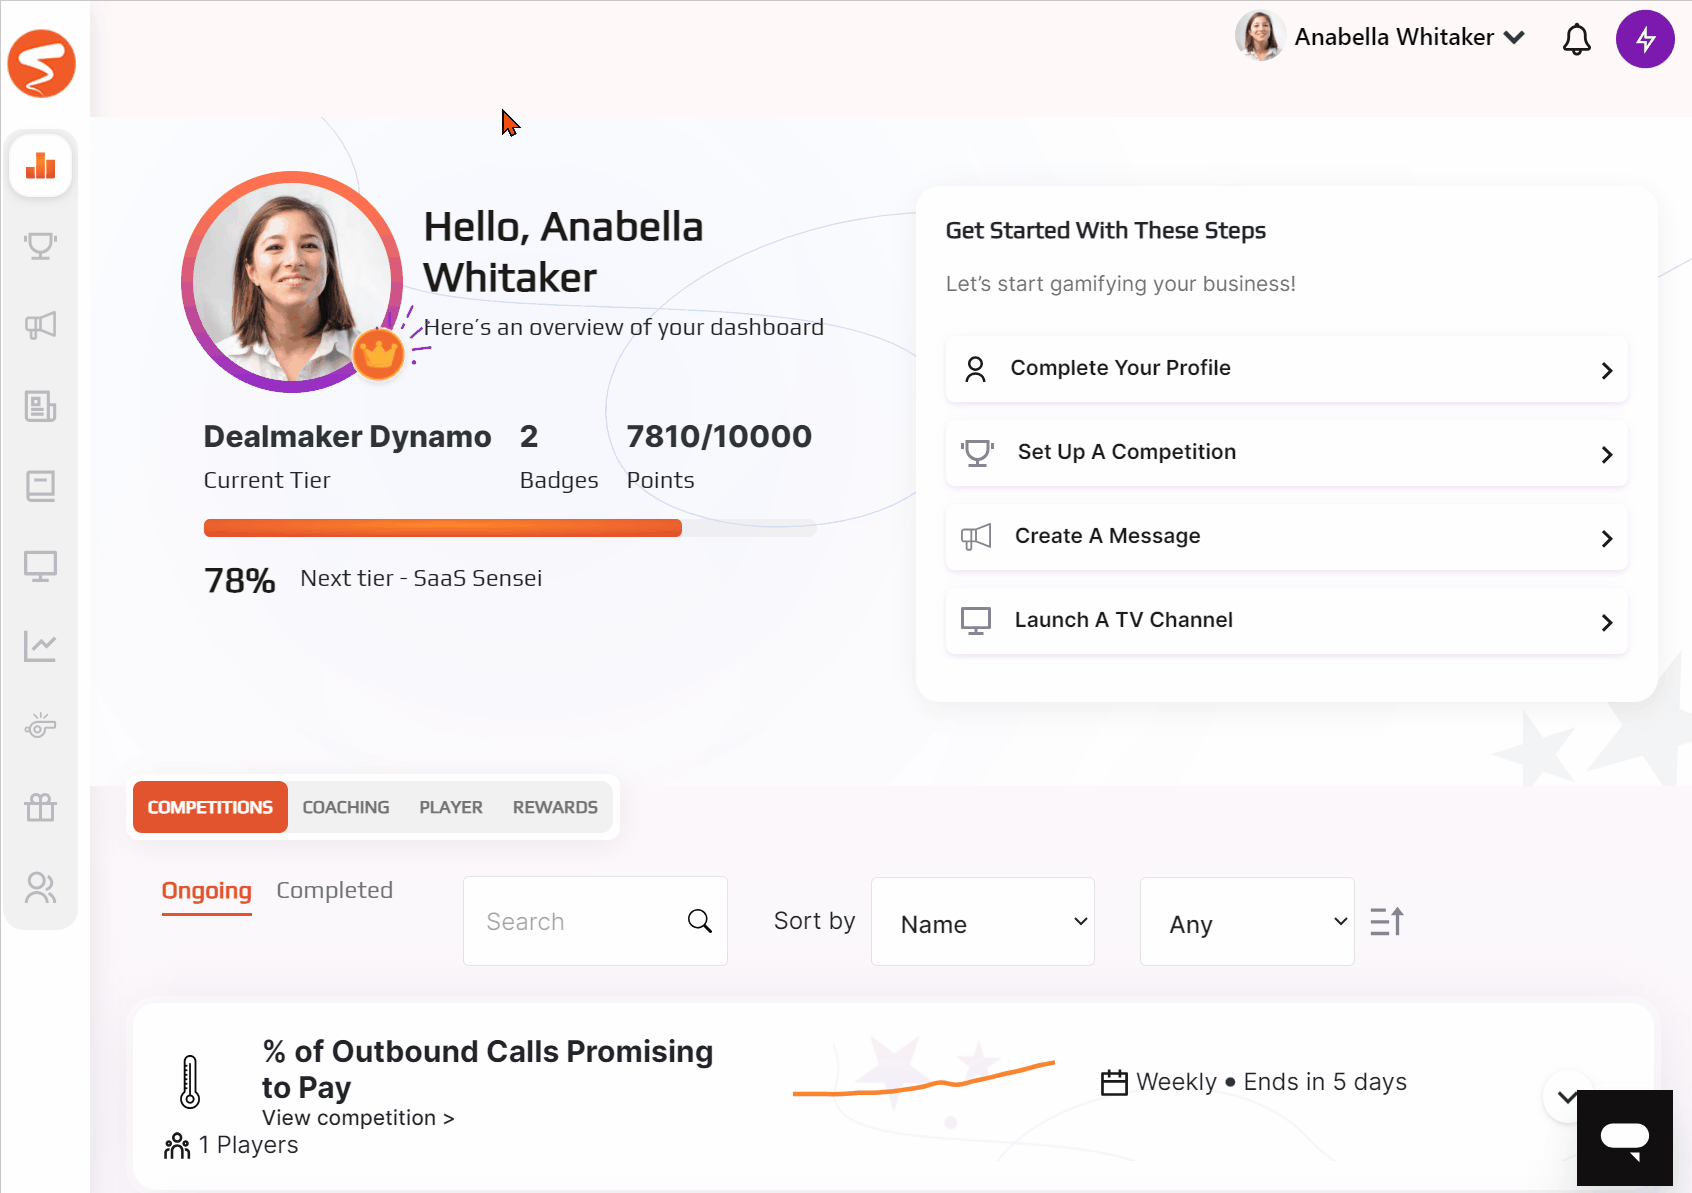Open the users sidebar icon

click(40, 887)
